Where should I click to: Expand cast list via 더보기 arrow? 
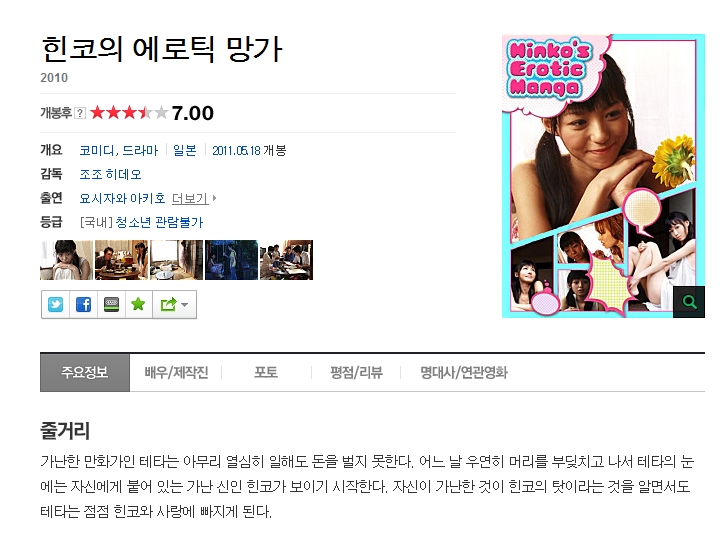pos(194,199)
